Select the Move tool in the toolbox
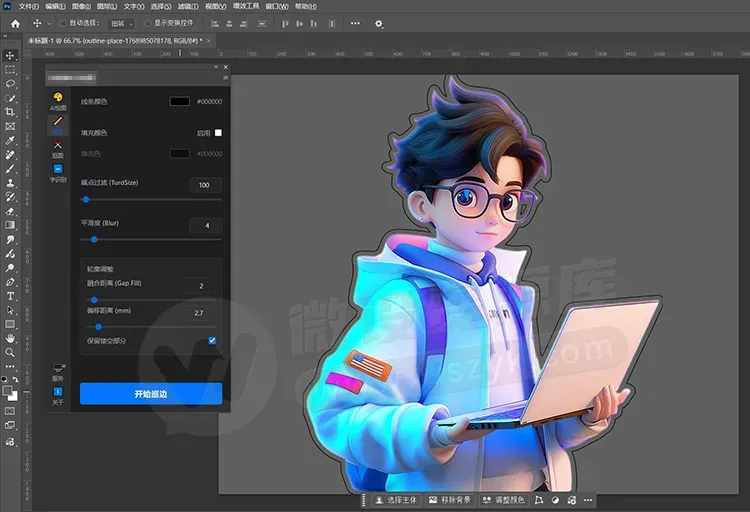This screenshot has height=512, width=750. (x=10, y=56)
